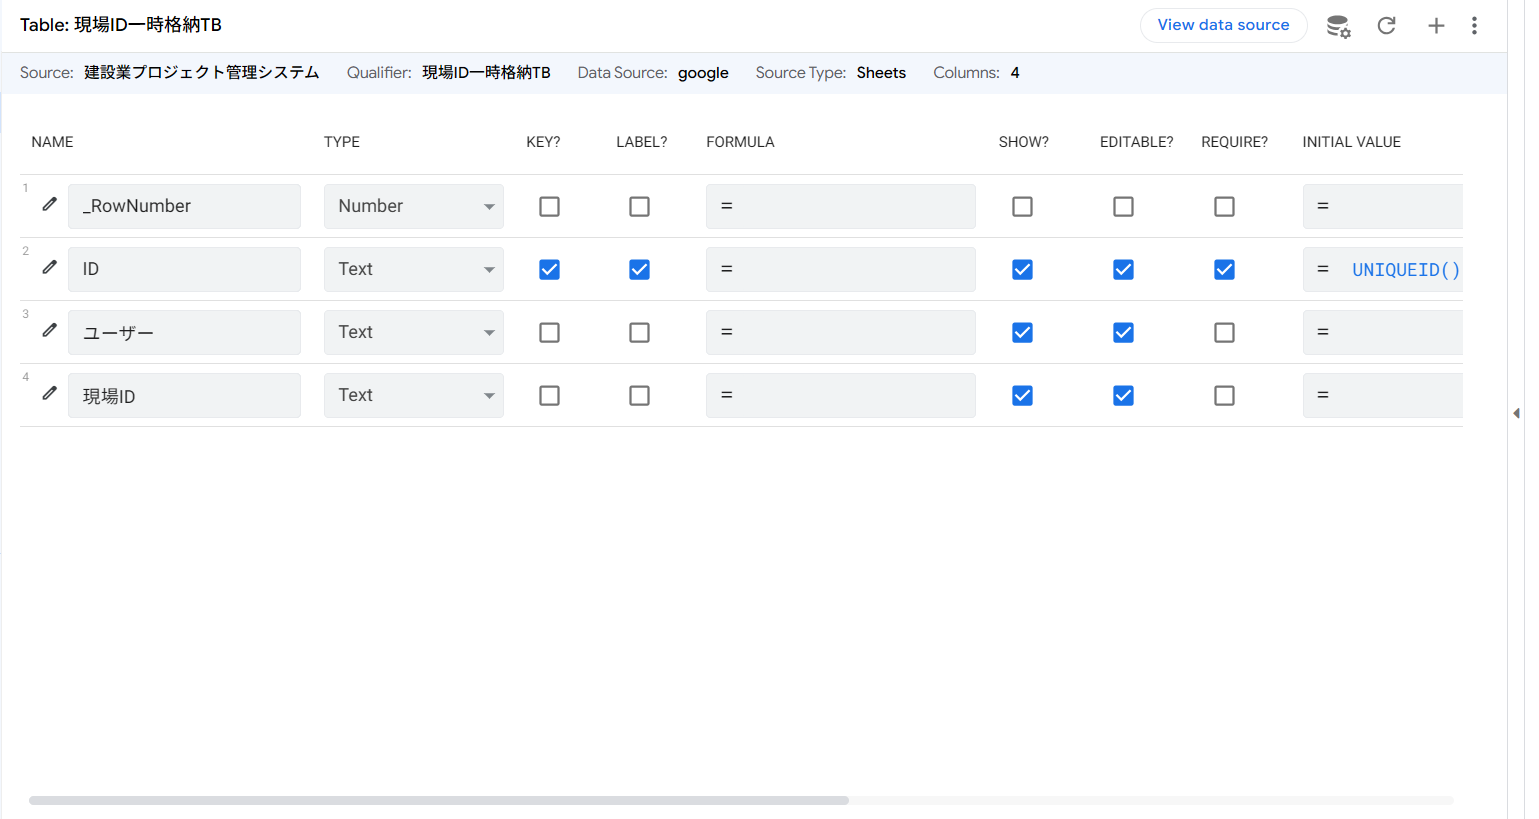Edit the ID column with its pencil icon
This screenshot has height=819, width=1539.
click(x=49, y=268)
